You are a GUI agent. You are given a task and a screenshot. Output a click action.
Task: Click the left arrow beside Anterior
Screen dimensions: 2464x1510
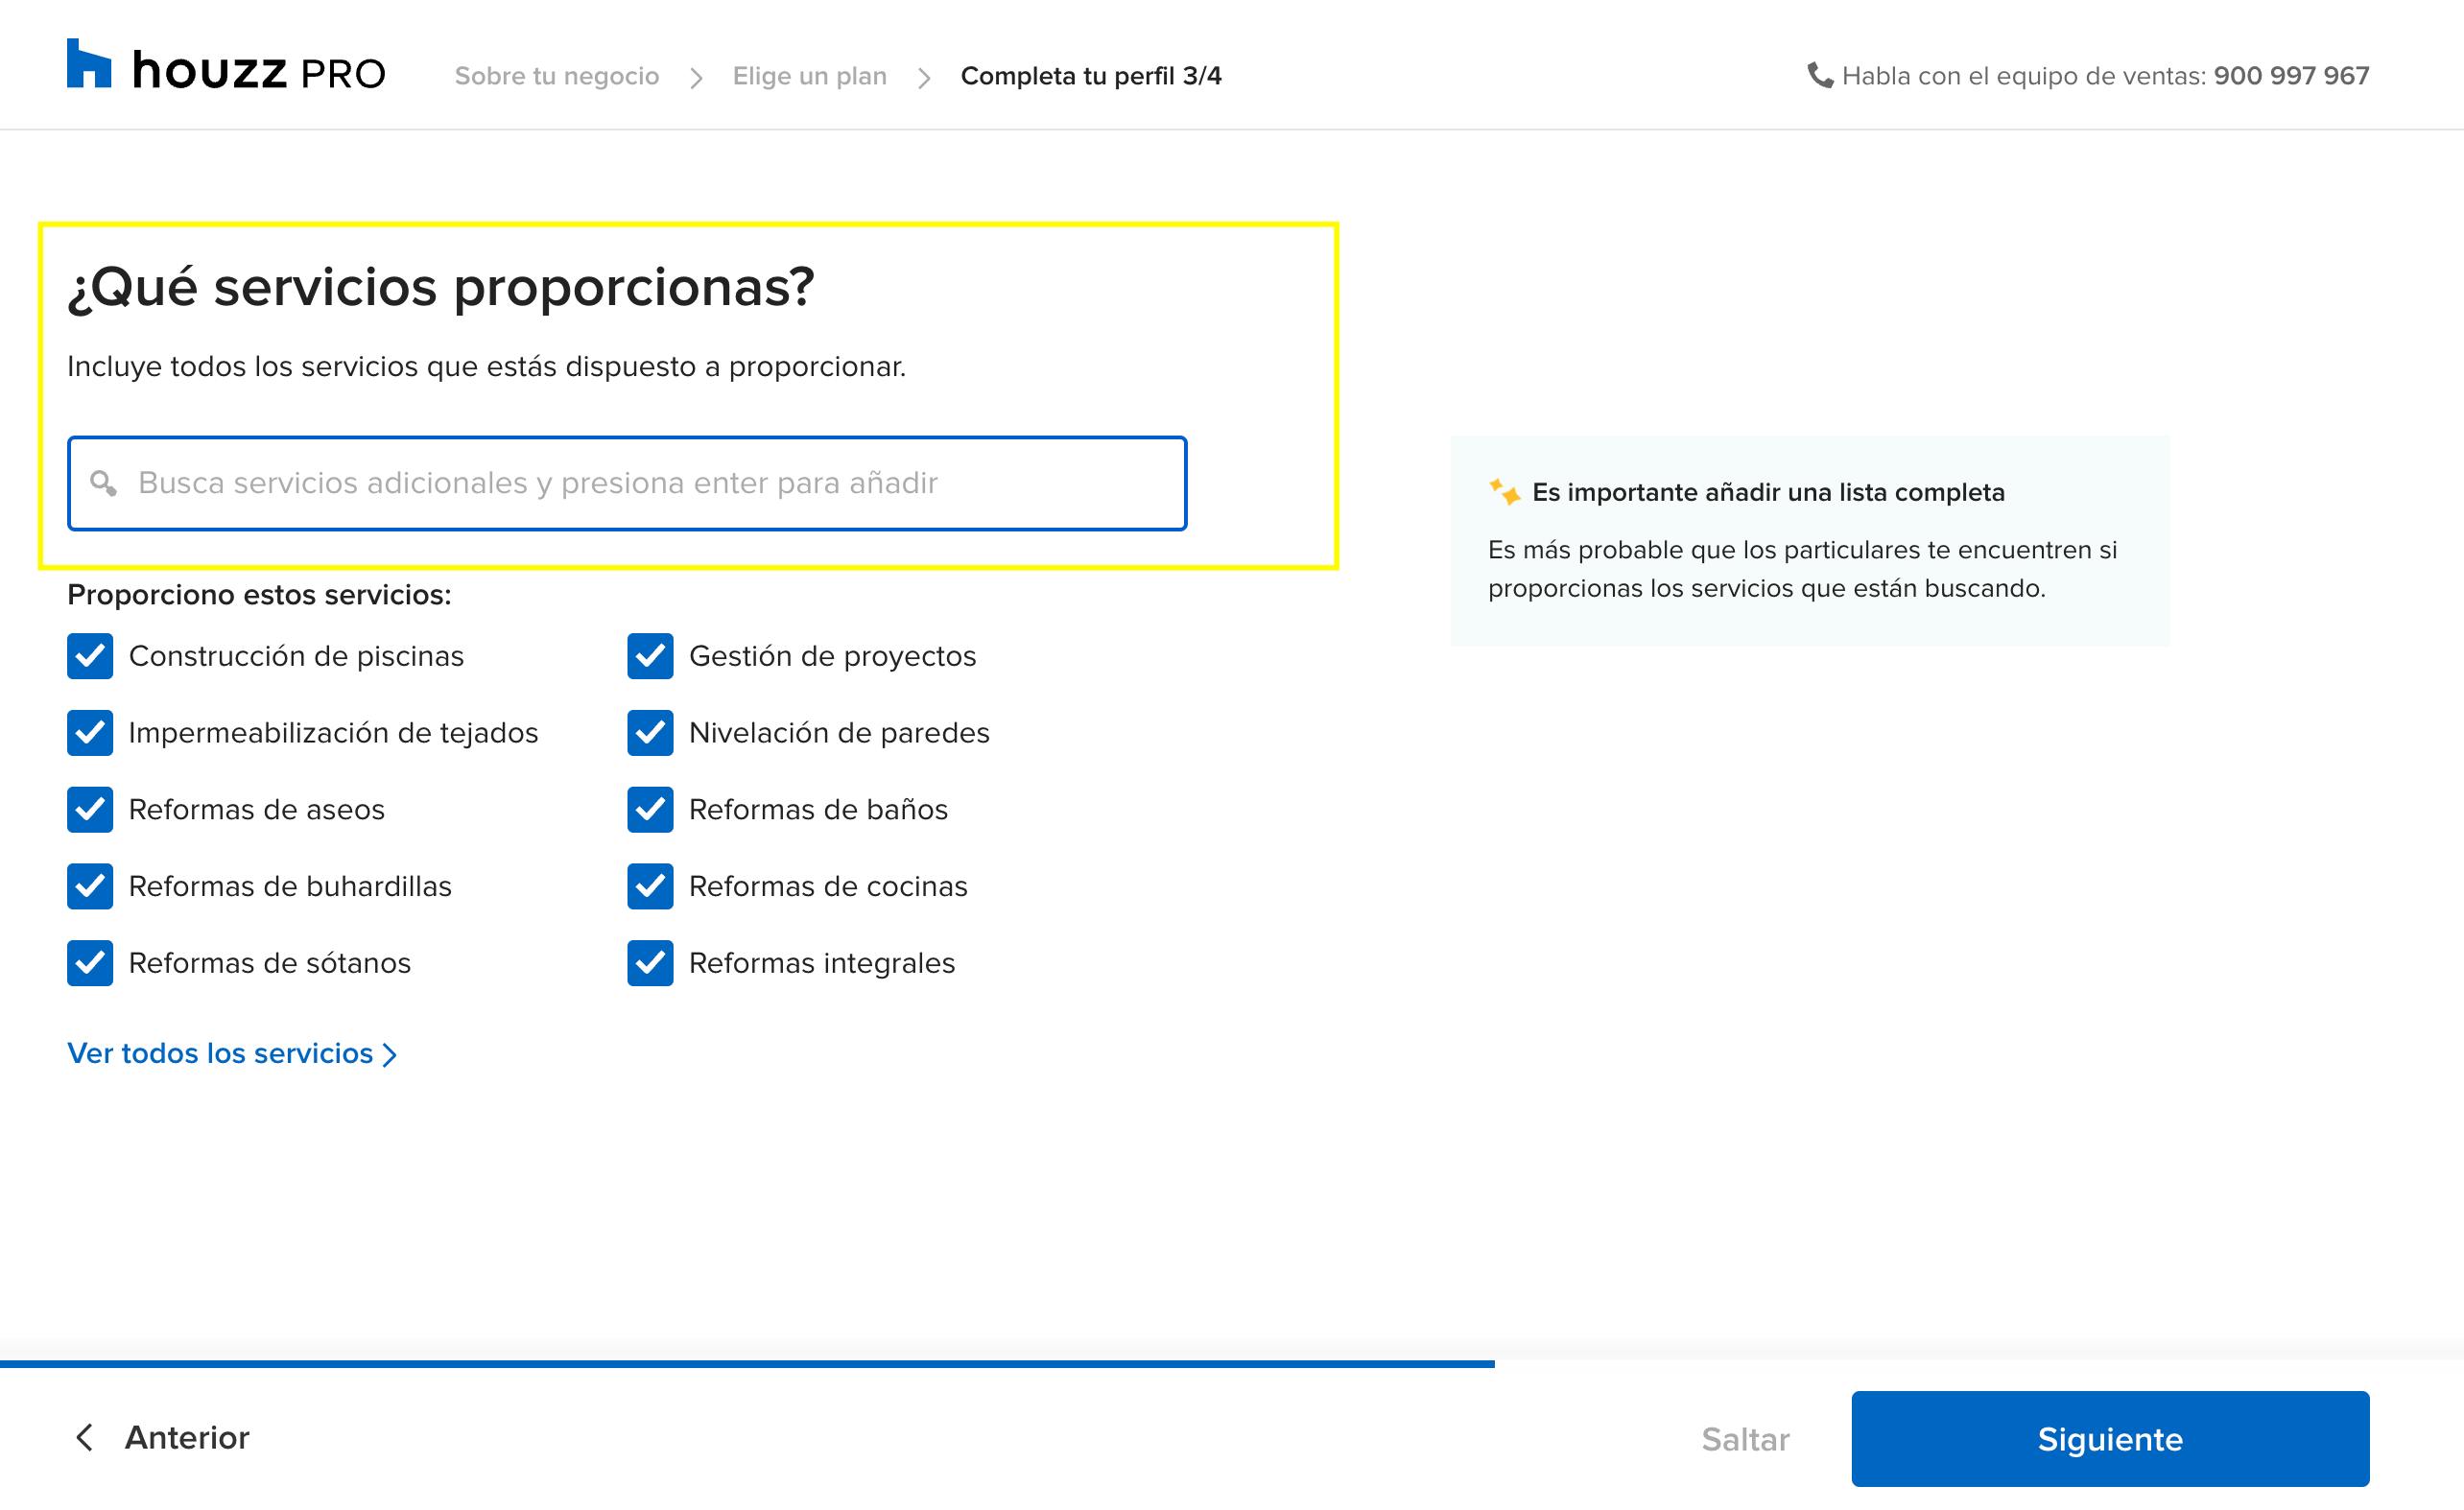[85, 1437]
